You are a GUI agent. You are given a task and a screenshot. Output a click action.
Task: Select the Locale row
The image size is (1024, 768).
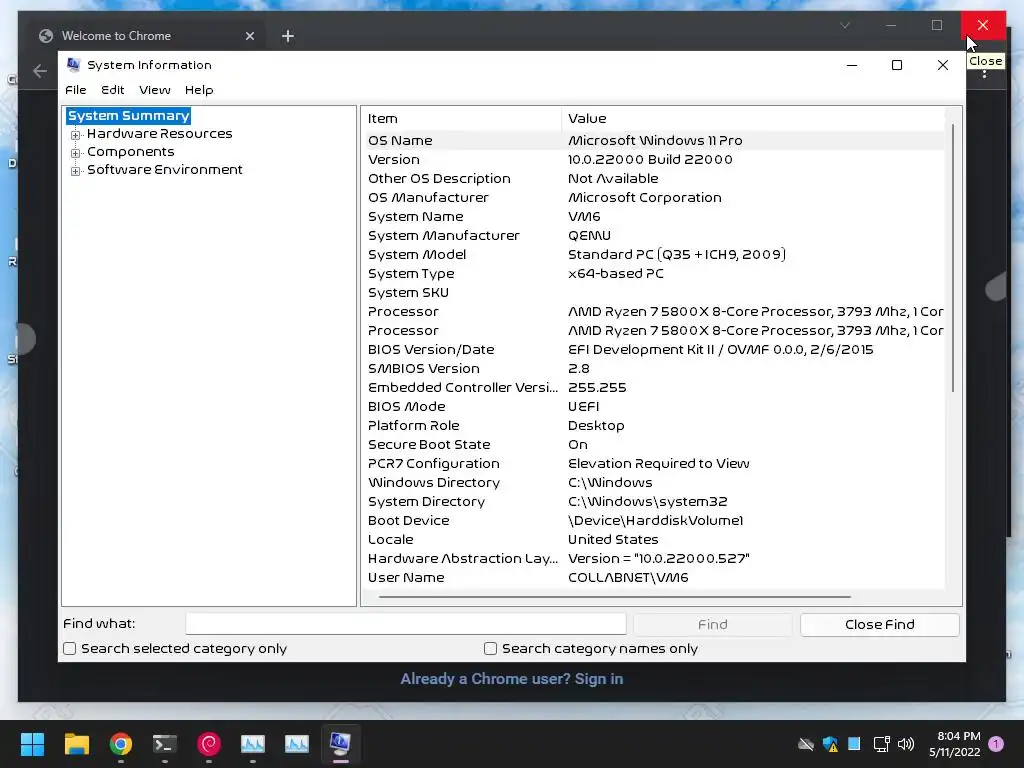coord(653,539)
